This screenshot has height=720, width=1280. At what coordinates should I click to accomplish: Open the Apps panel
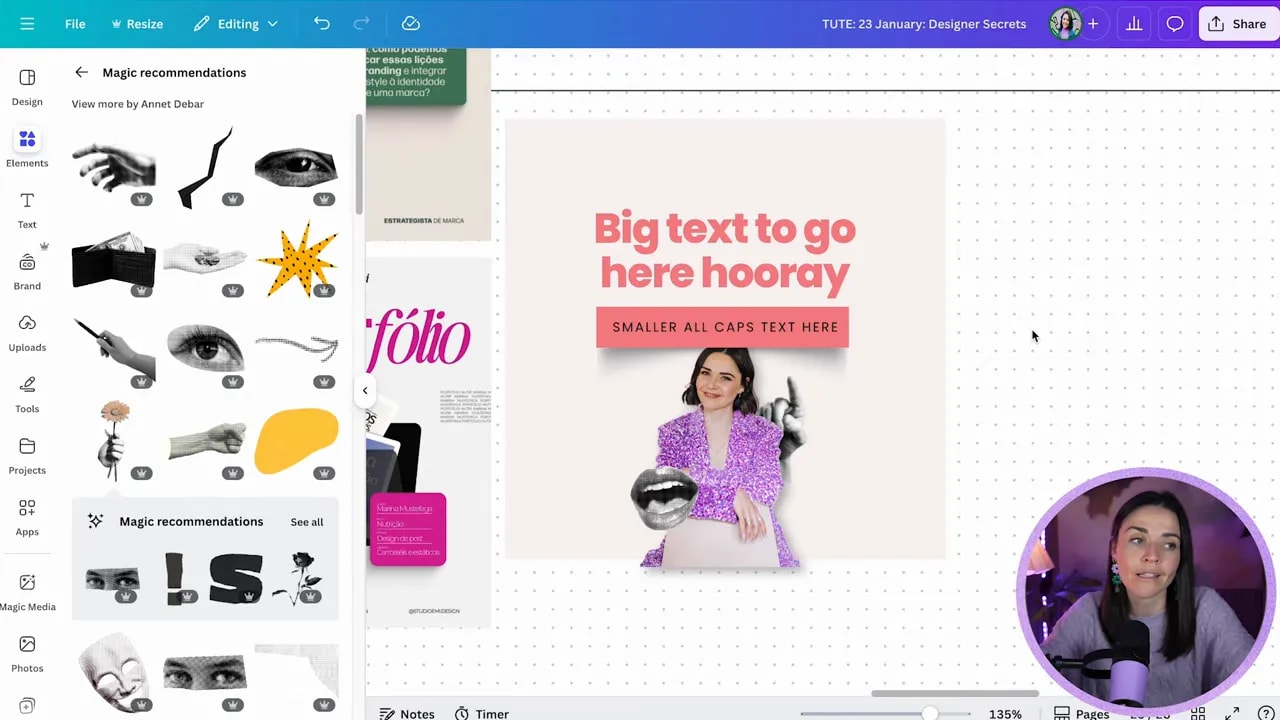tap(27, 517)
